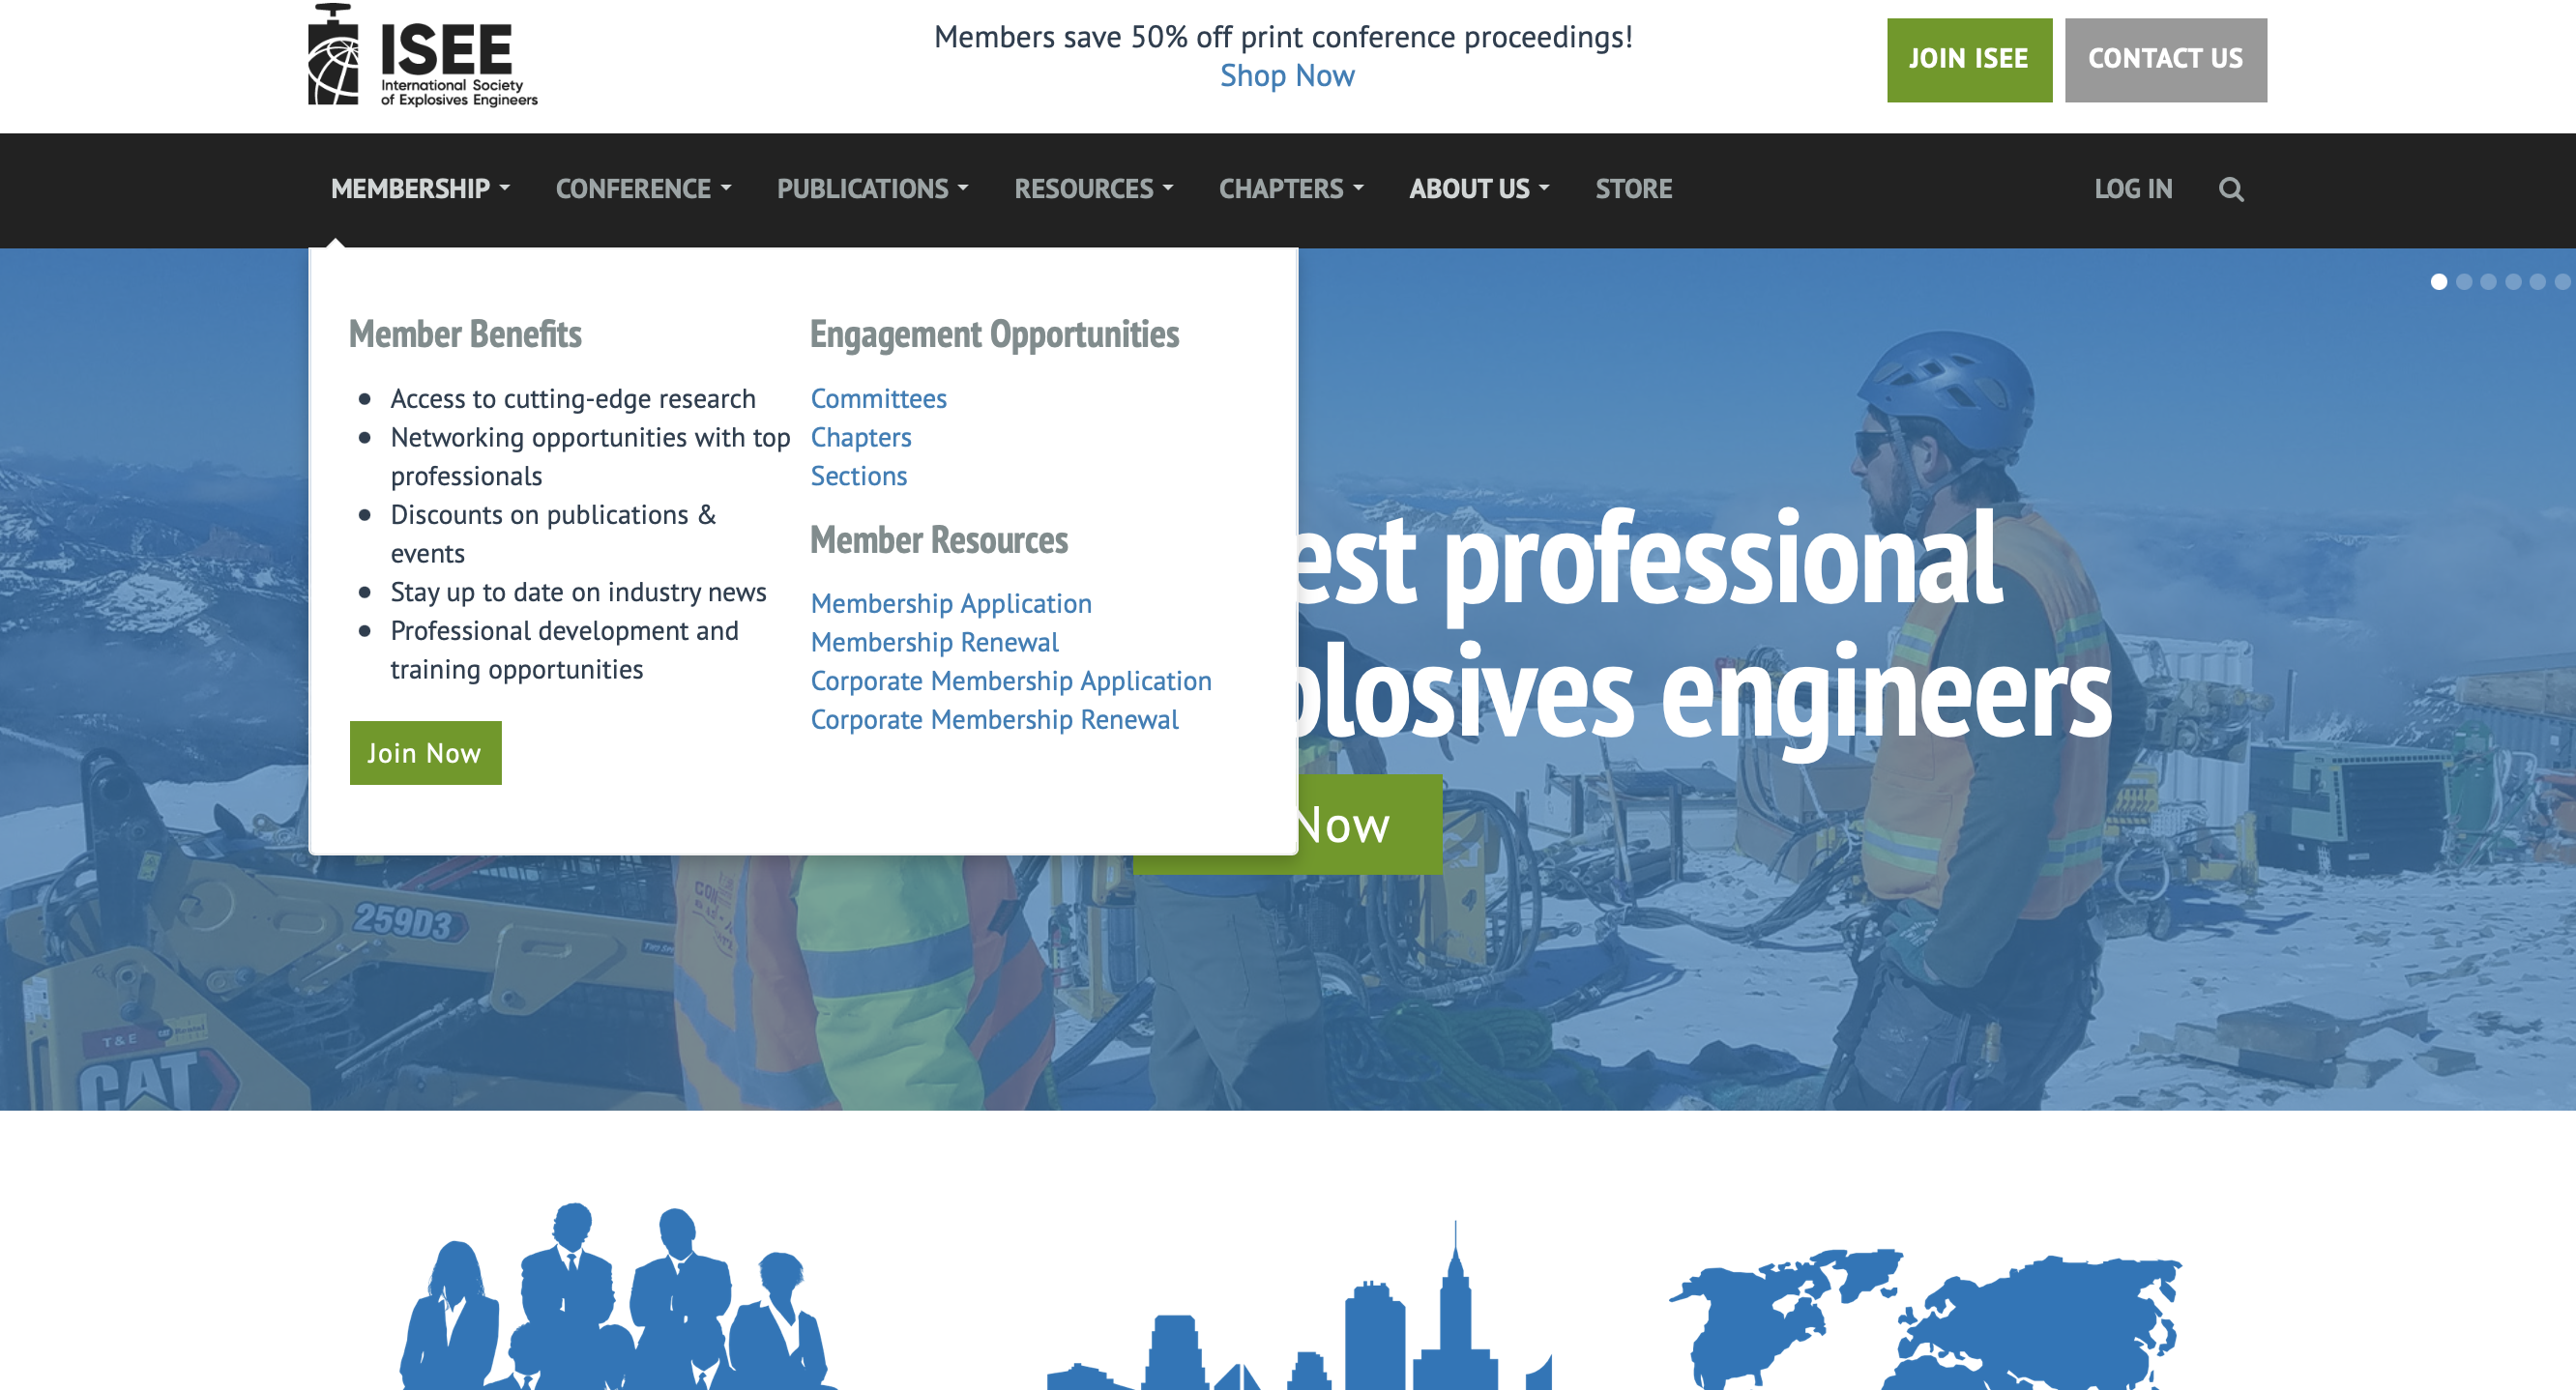
Task: Open the Store menu item
Action: coord(1633,189)
